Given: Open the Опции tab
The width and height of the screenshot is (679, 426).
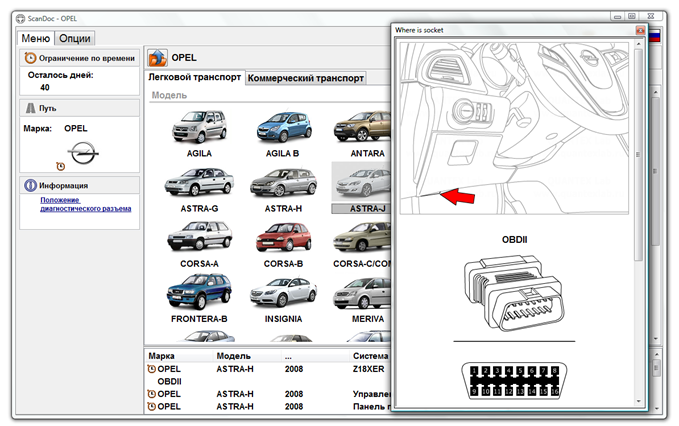Looking at the screenshot, I should (74, 39).
